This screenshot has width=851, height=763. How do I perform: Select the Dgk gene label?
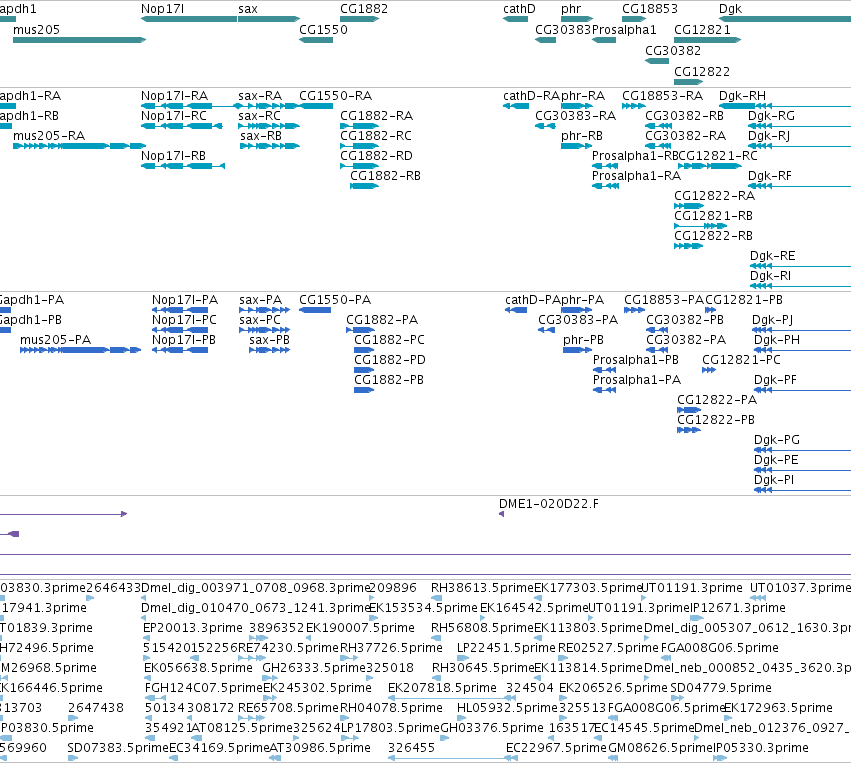pyautogui.click(x=730, y=9)
